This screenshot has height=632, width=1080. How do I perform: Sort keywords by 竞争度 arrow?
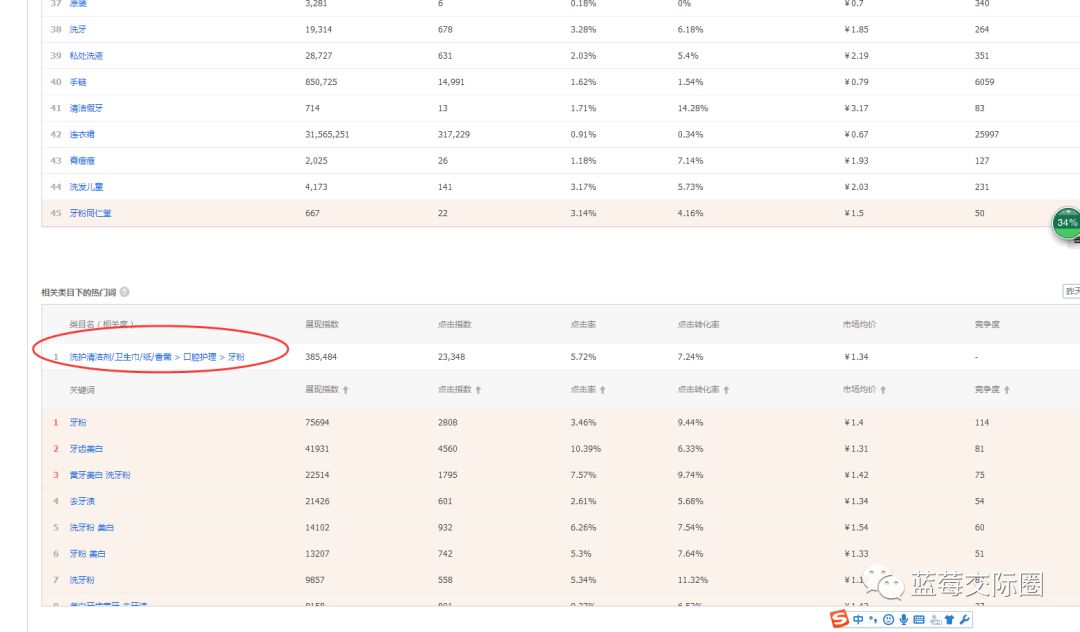pos(1007,390)
